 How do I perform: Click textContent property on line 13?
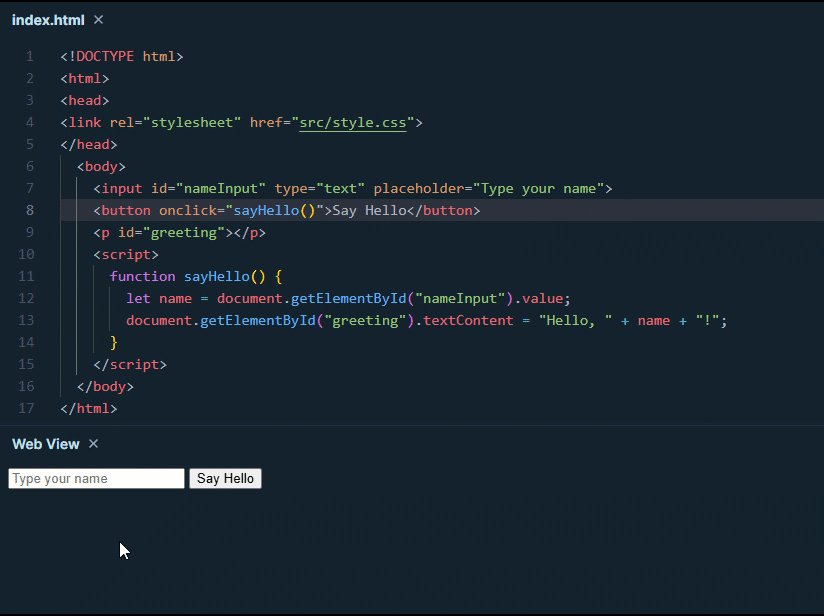[468, 321]
